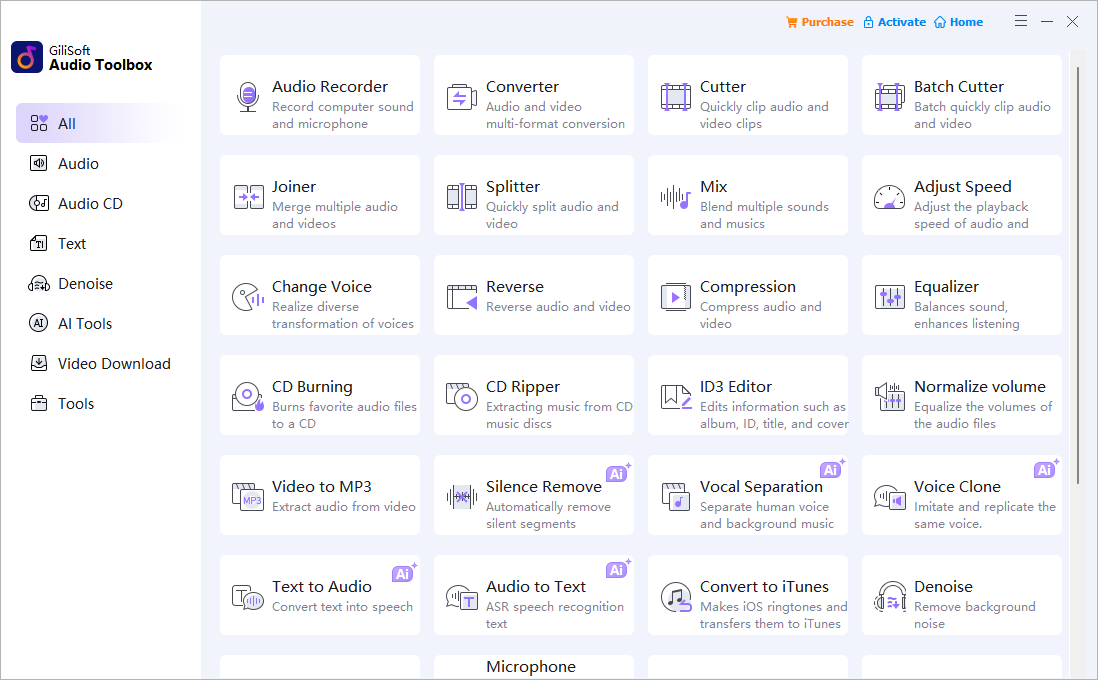The image size is (1098, 680).
Task: Click the 'Audio Recorder' title text
Action: 329,86
